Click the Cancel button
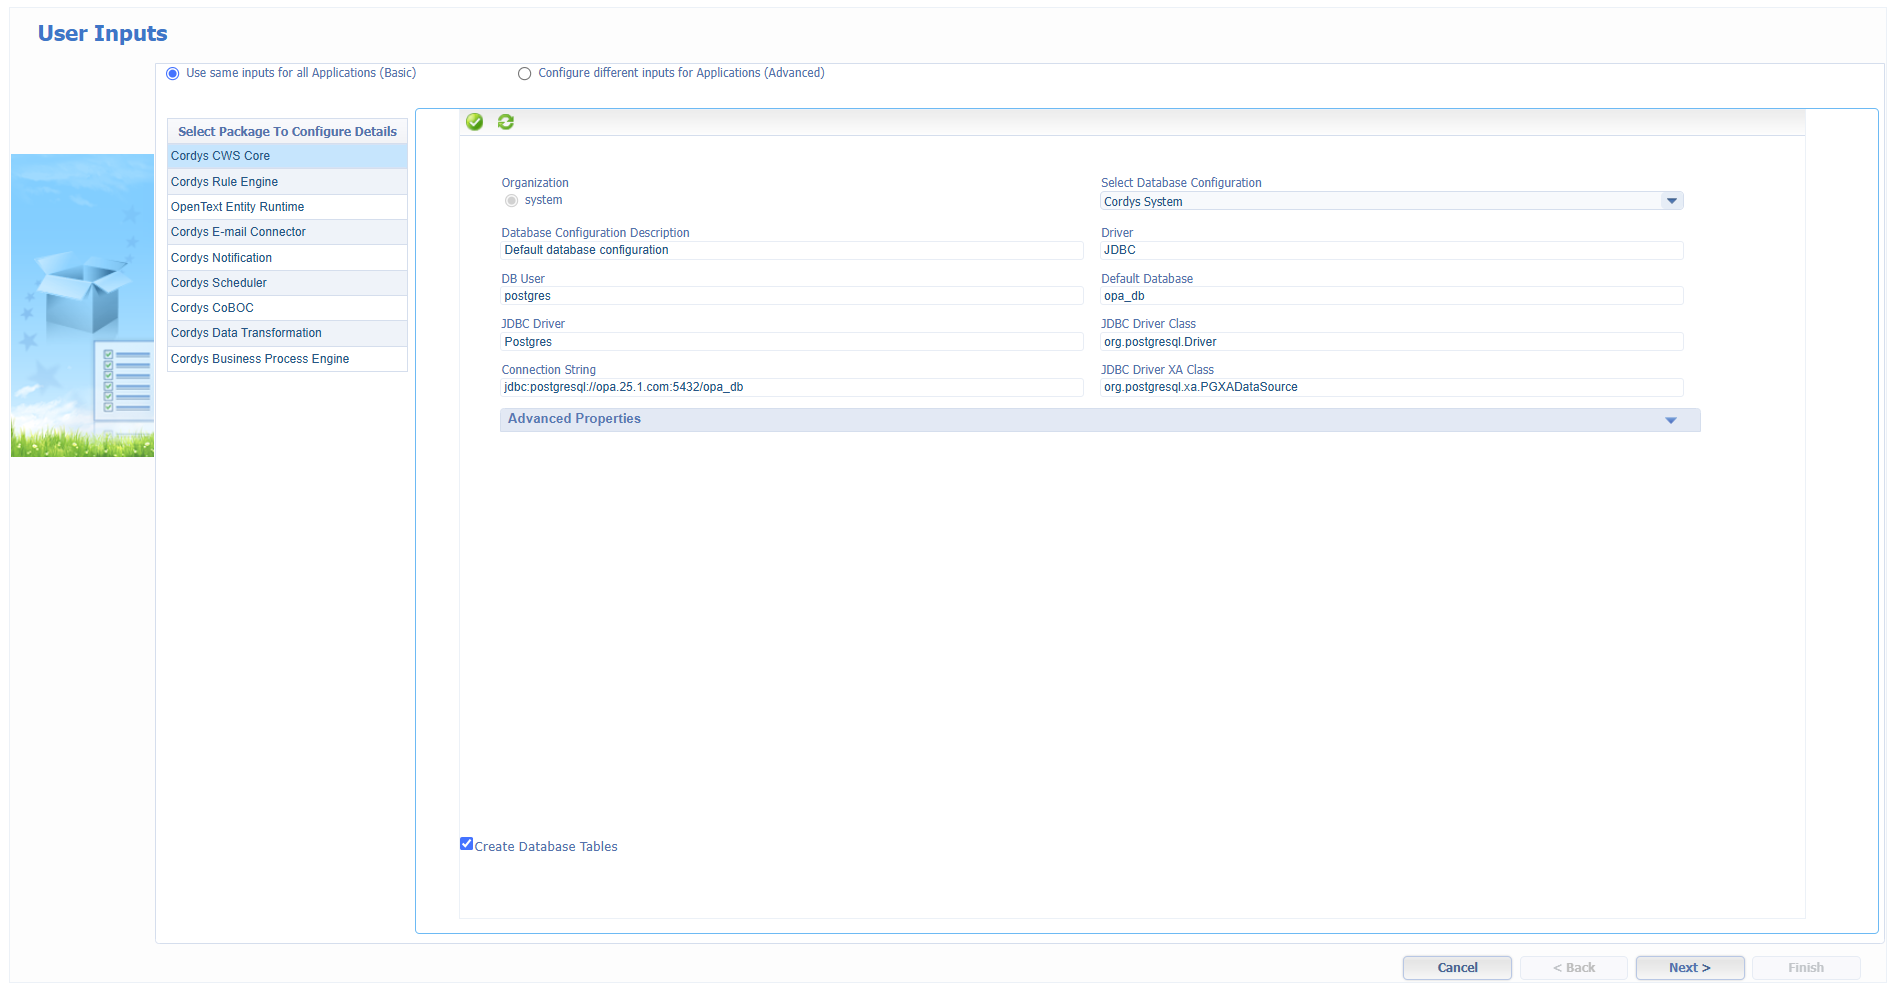 point(1457,968)
